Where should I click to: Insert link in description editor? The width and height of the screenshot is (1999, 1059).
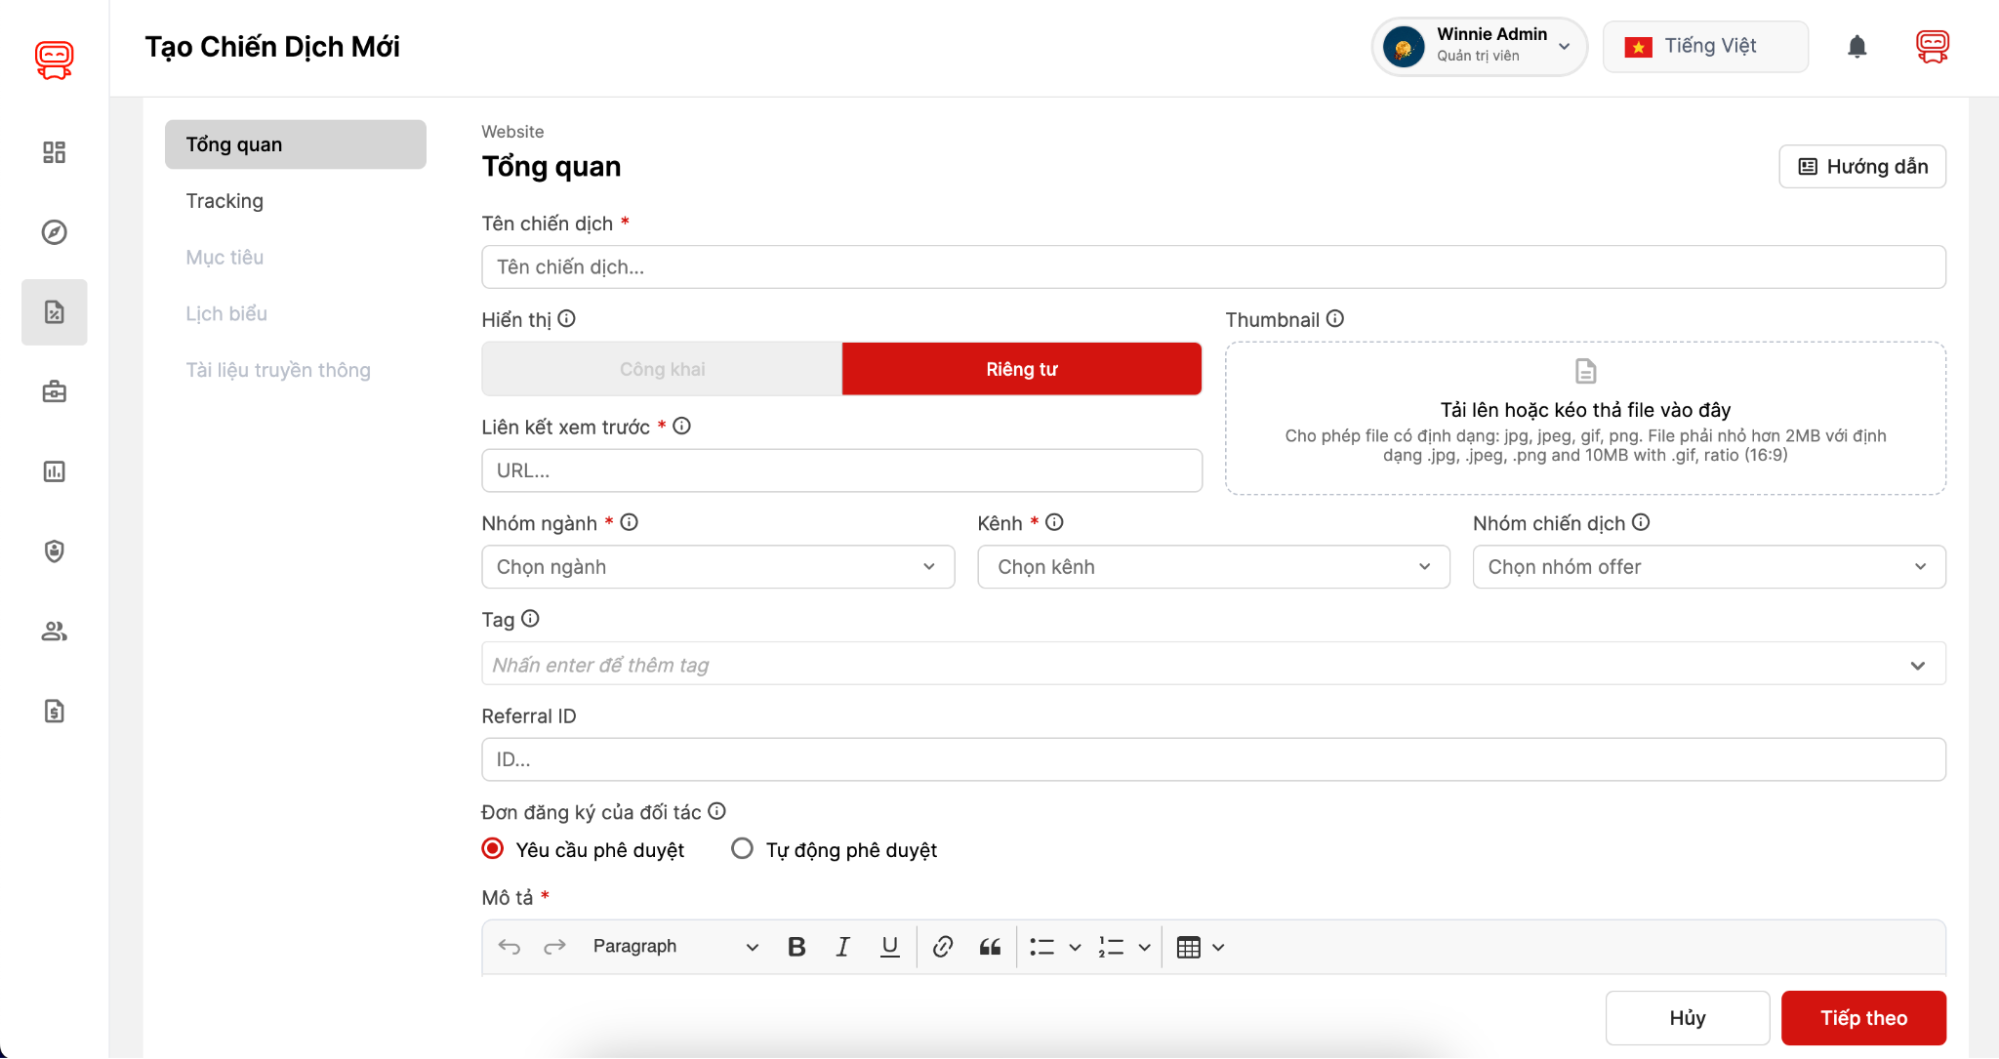tap(942, 947)
